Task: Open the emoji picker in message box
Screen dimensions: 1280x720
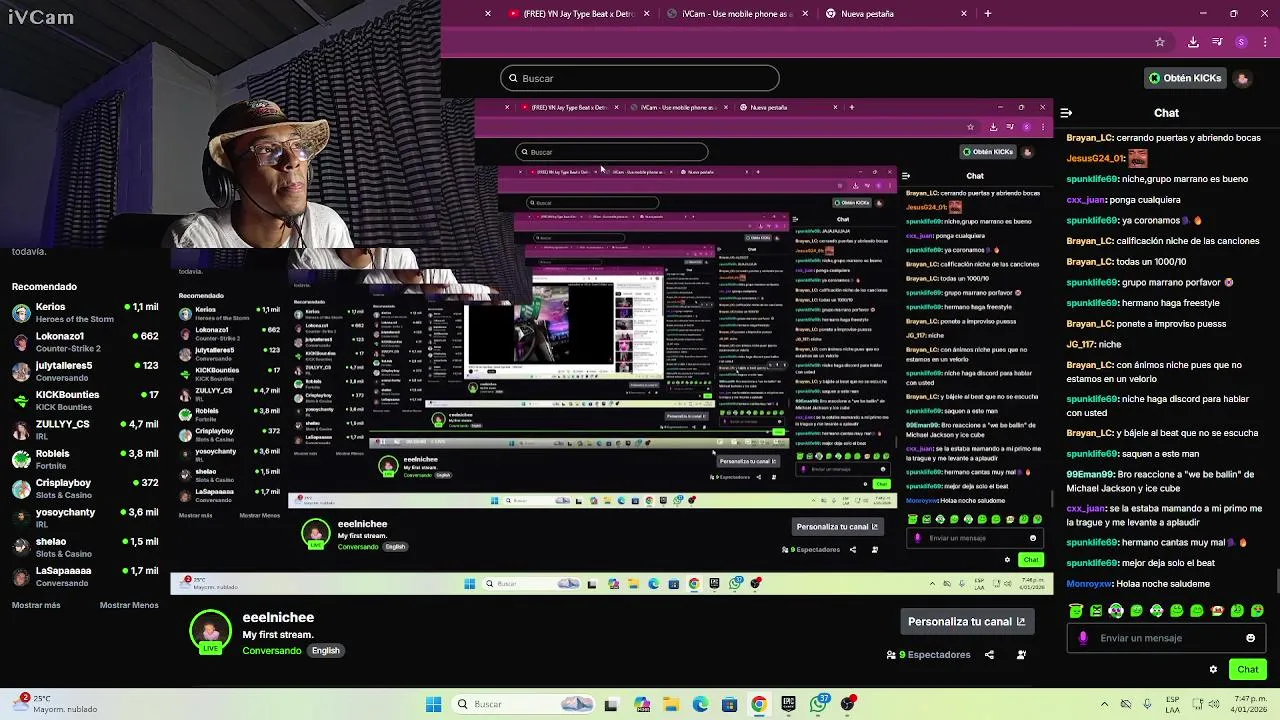Action: point(1250,638)
